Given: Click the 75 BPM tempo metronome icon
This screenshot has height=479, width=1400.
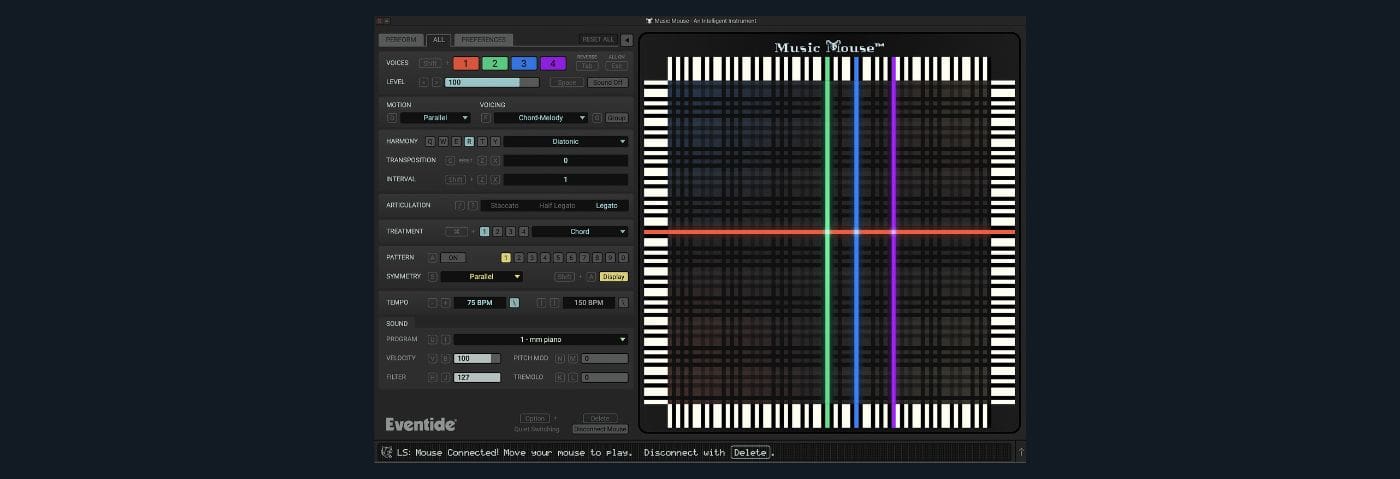Looking at the screenshot, I should coord(514,303).
